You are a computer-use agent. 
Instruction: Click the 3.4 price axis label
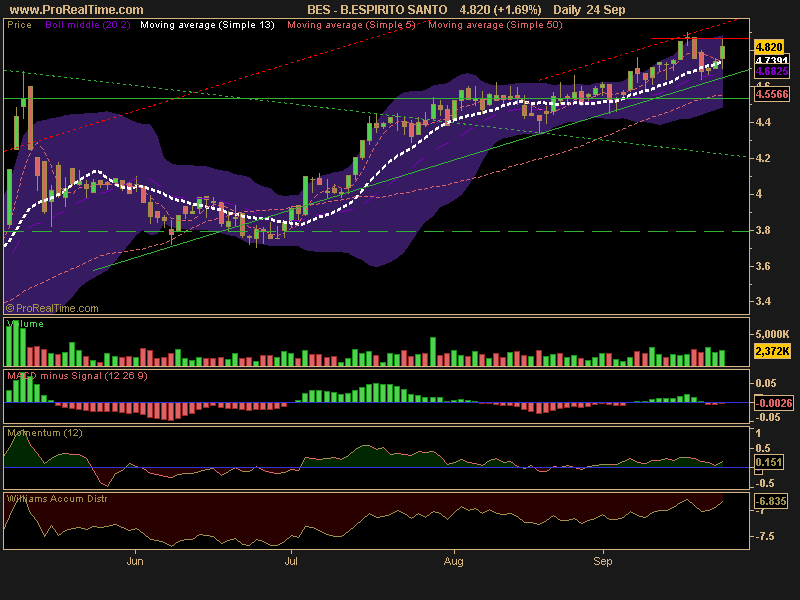coord(763,302)
